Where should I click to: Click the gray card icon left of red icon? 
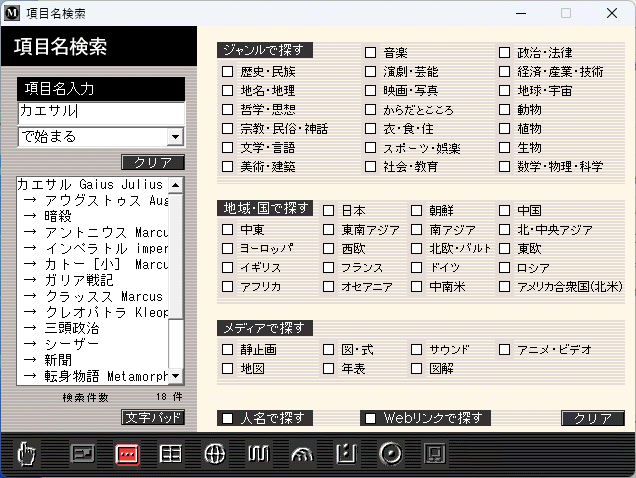[x=83, y=454]
